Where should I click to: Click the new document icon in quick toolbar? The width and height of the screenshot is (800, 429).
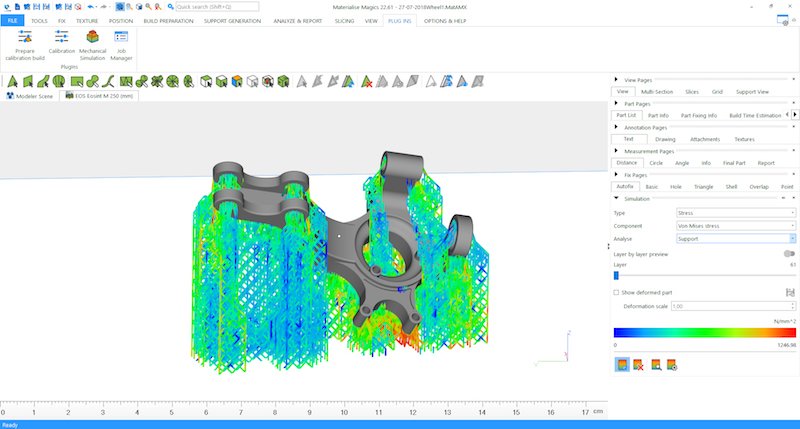coord(18,7)
